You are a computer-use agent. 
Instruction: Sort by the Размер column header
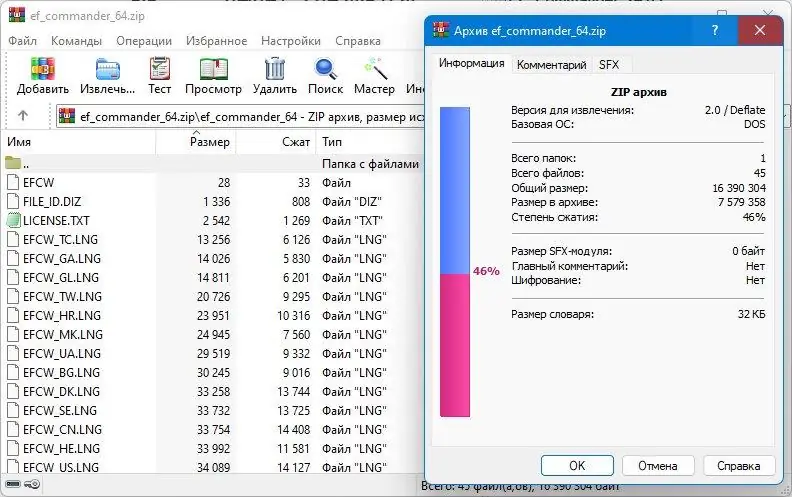point(196,142)
